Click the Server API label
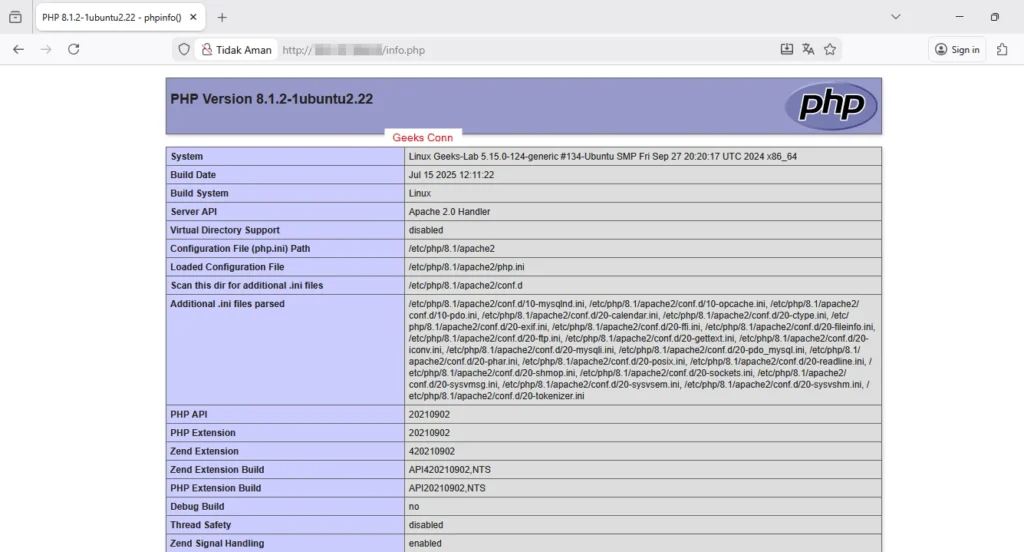The image size is (1024, 552). coord(193,212)
